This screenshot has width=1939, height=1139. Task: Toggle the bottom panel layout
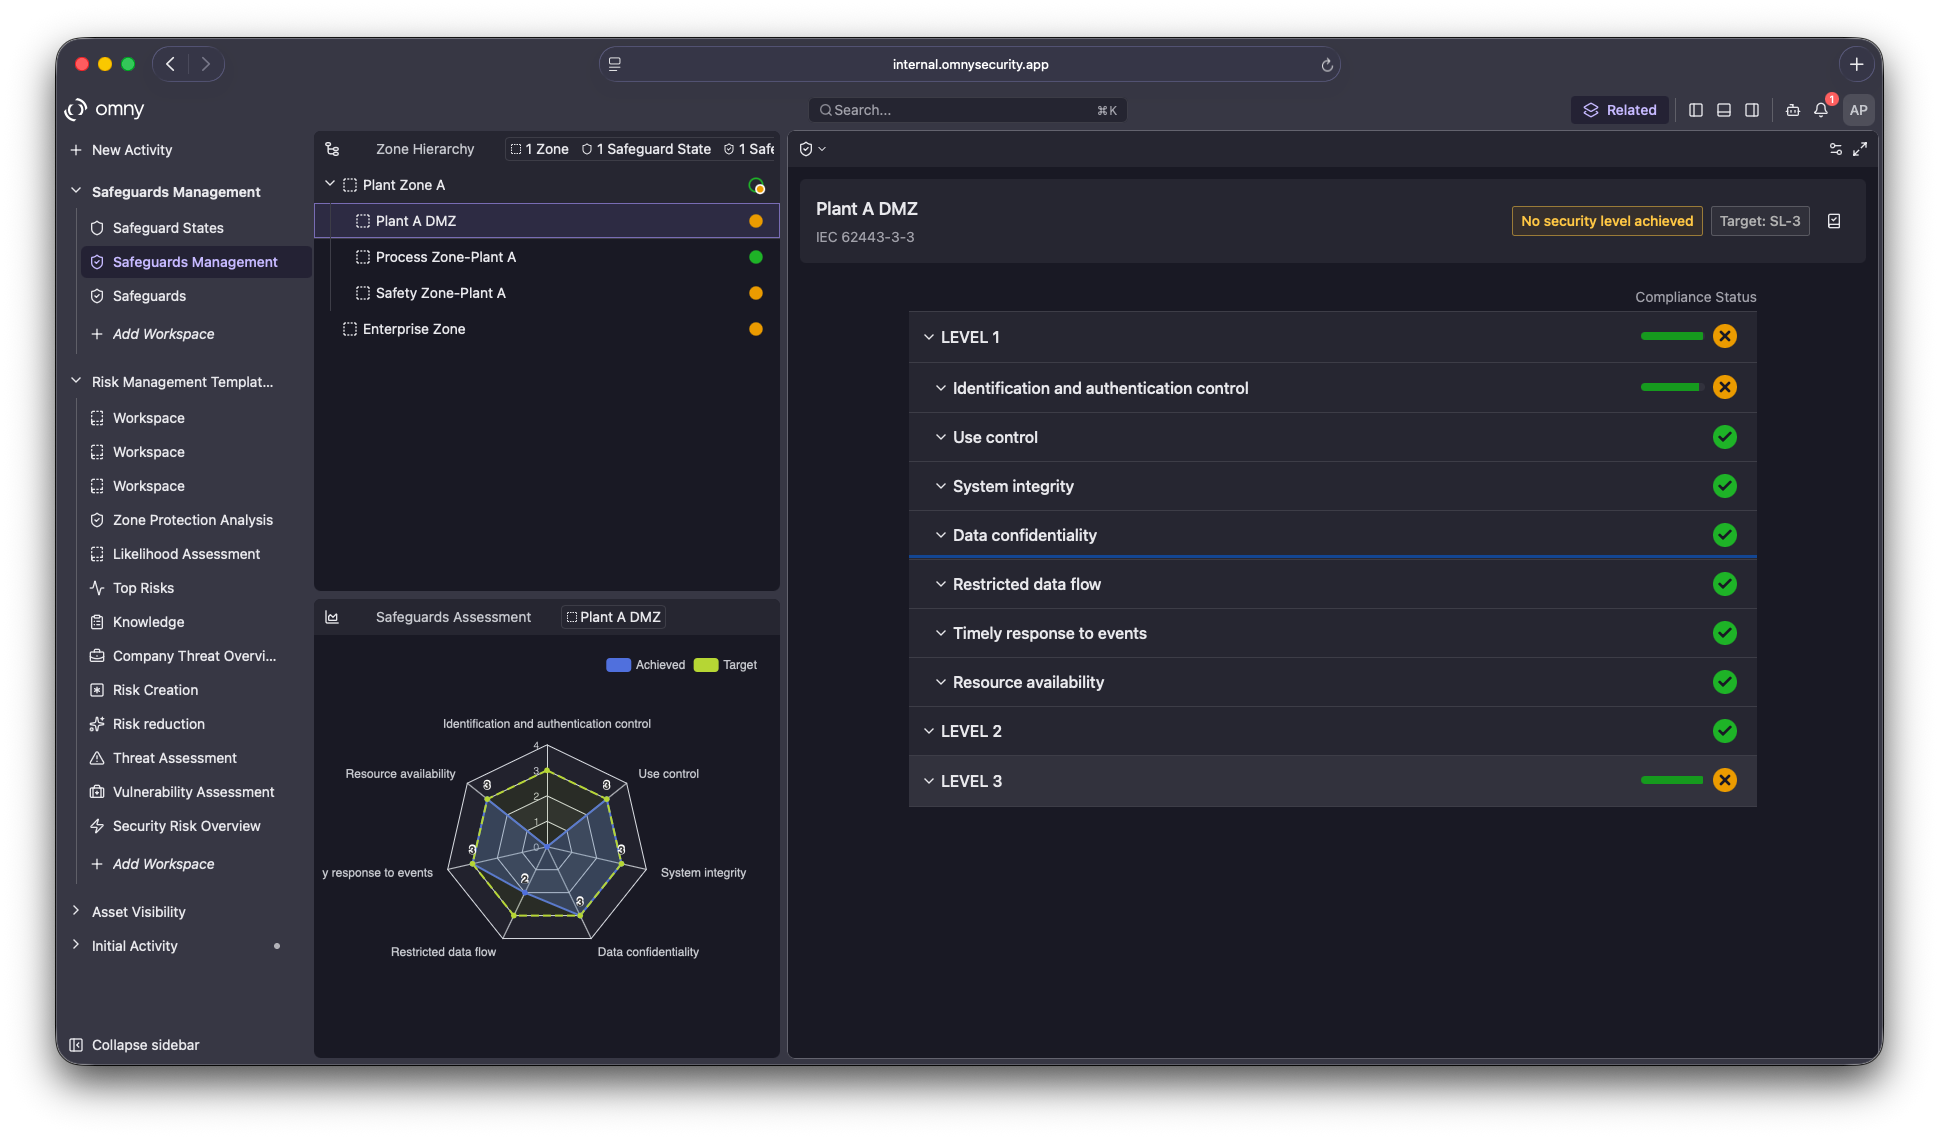coord(1724,110)
